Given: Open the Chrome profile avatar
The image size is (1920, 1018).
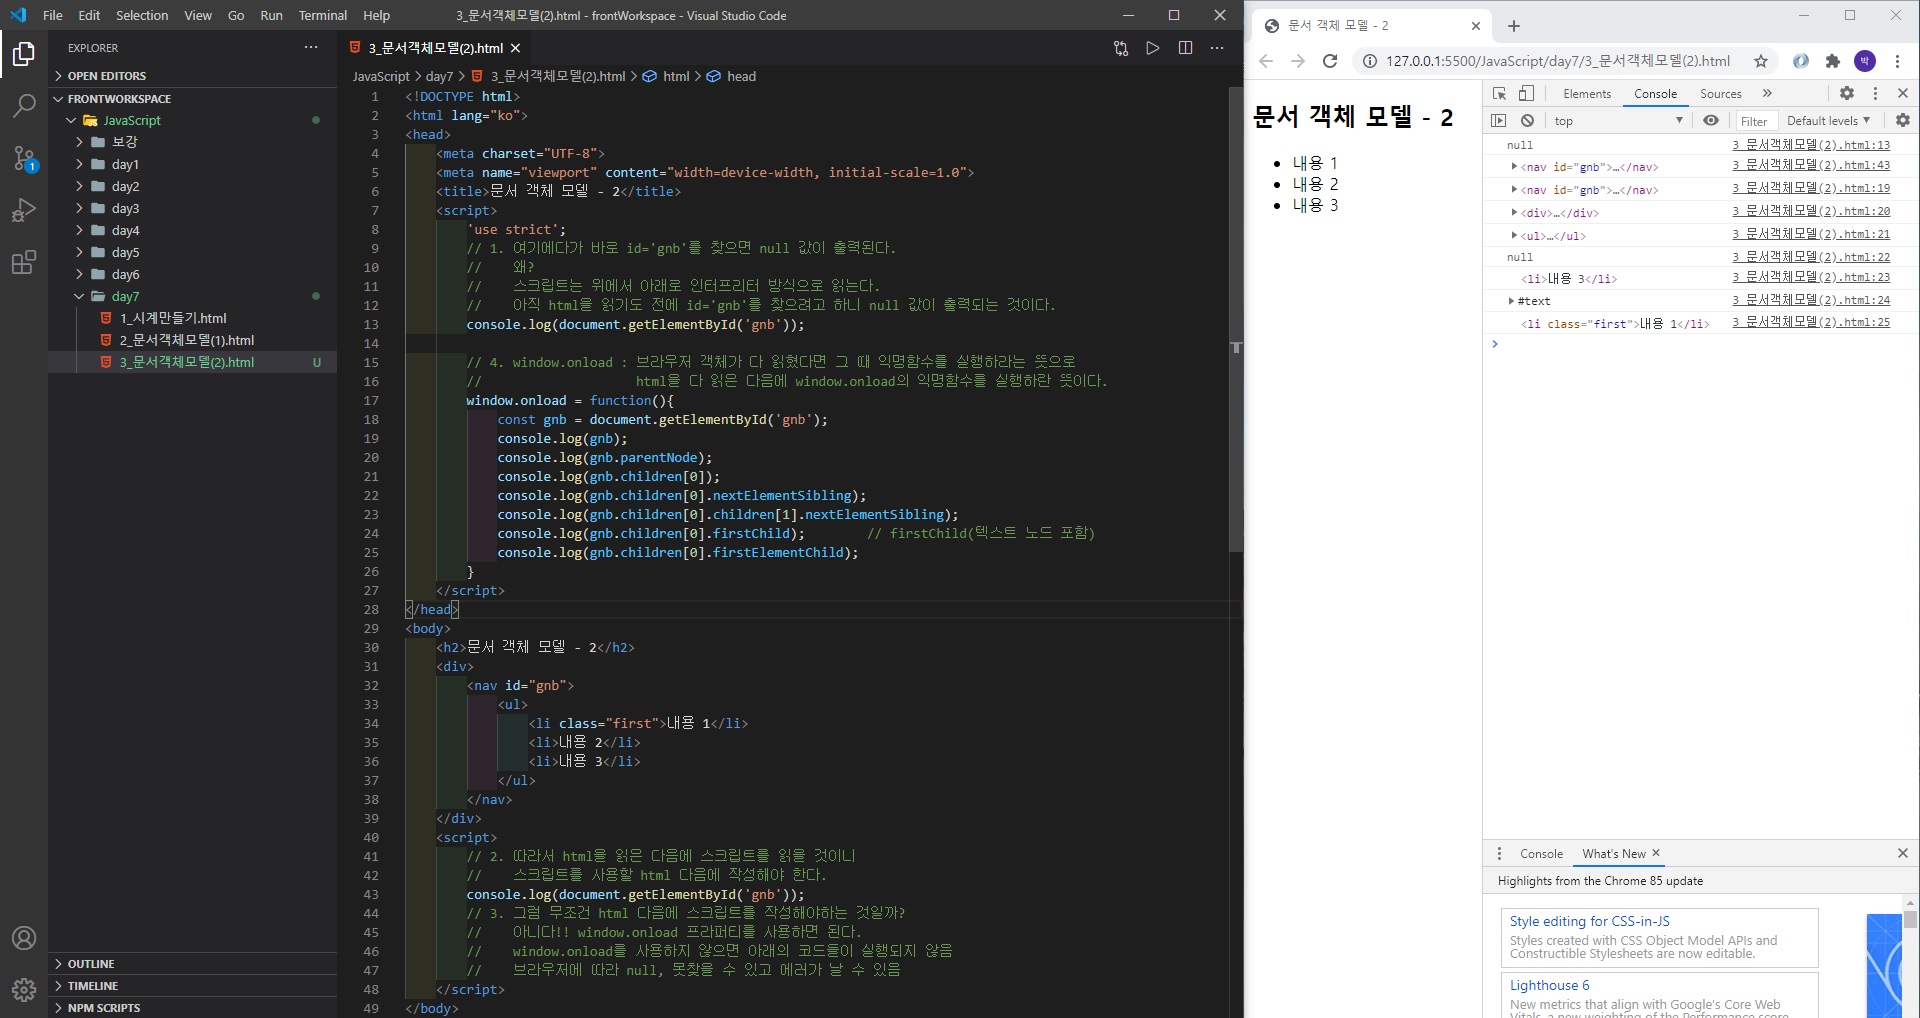Looking at the screenshot, I should 1865,61.
